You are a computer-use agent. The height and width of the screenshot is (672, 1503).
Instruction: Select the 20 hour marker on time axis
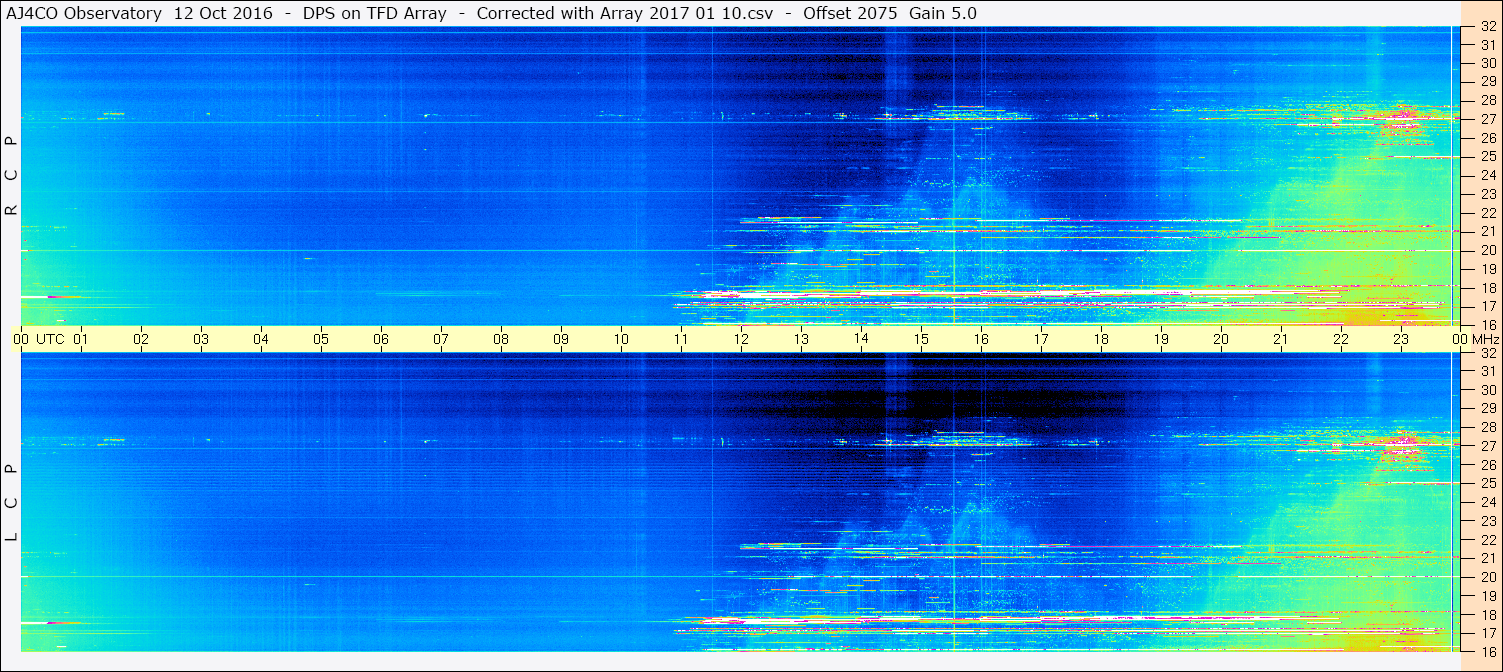[x=1221, y=339]
